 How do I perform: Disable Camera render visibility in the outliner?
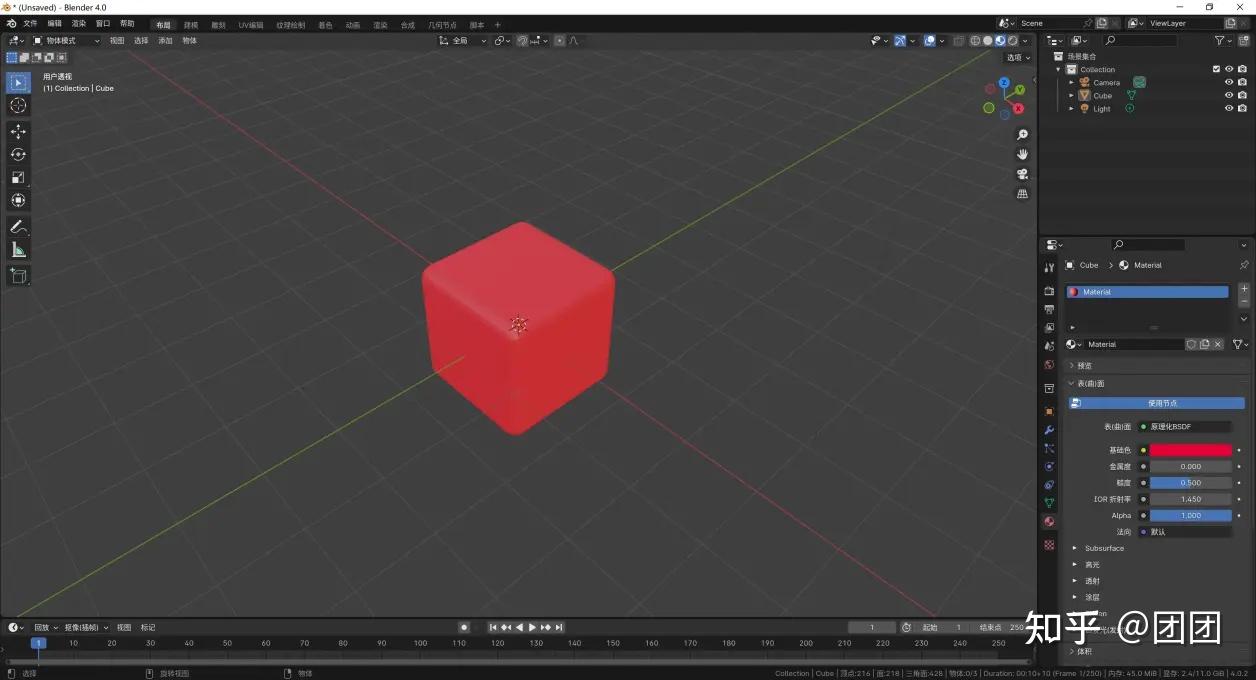tap(1242, 82)
